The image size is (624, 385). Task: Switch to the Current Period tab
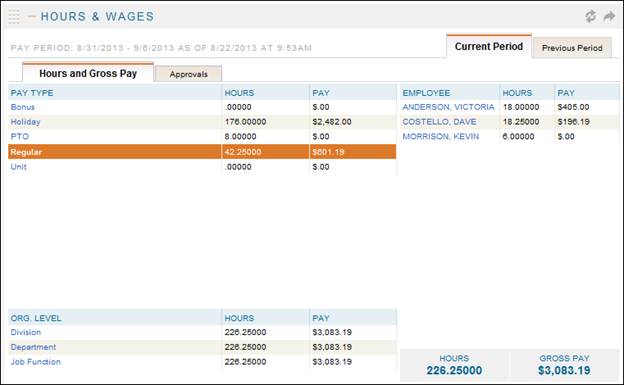click(x=489, y=47)
